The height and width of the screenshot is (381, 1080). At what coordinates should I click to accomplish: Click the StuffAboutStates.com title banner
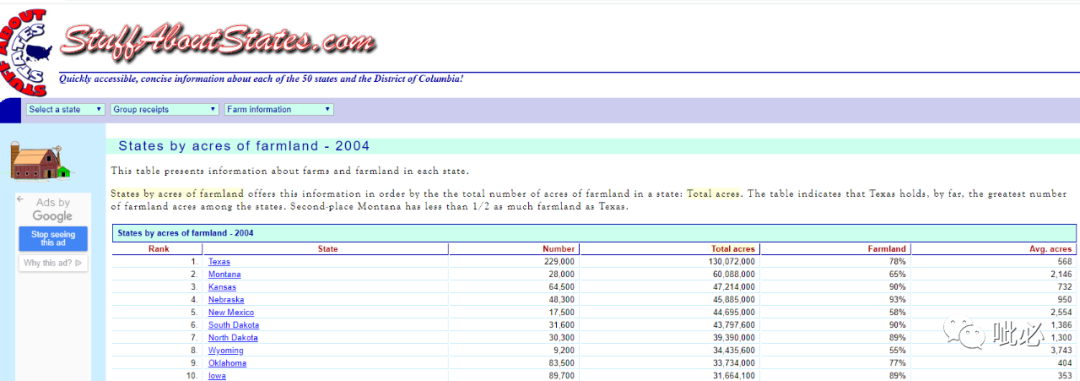click(x=218, y=40)
